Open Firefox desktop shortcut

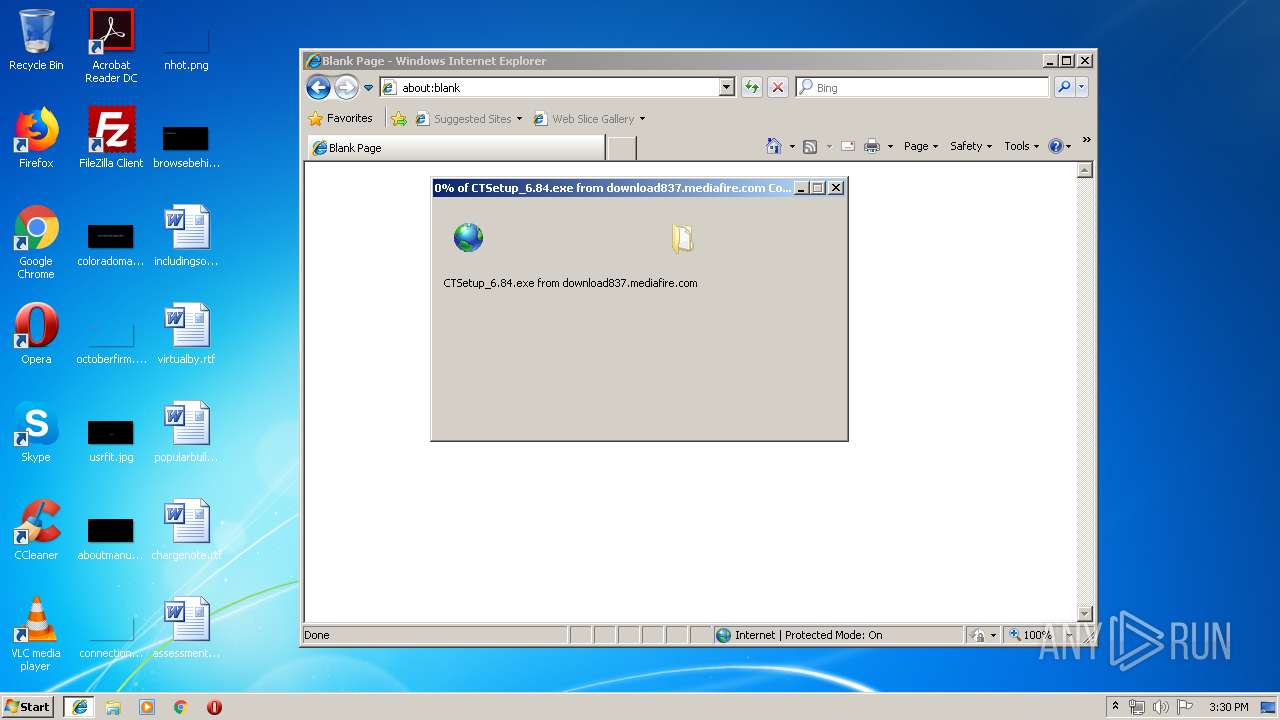point(36,138)
